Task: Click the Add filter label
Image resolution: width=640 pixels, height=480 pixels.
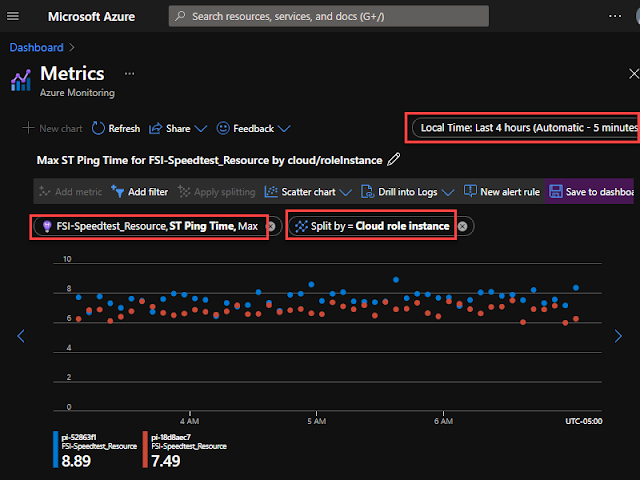Action: pos(148,192)
